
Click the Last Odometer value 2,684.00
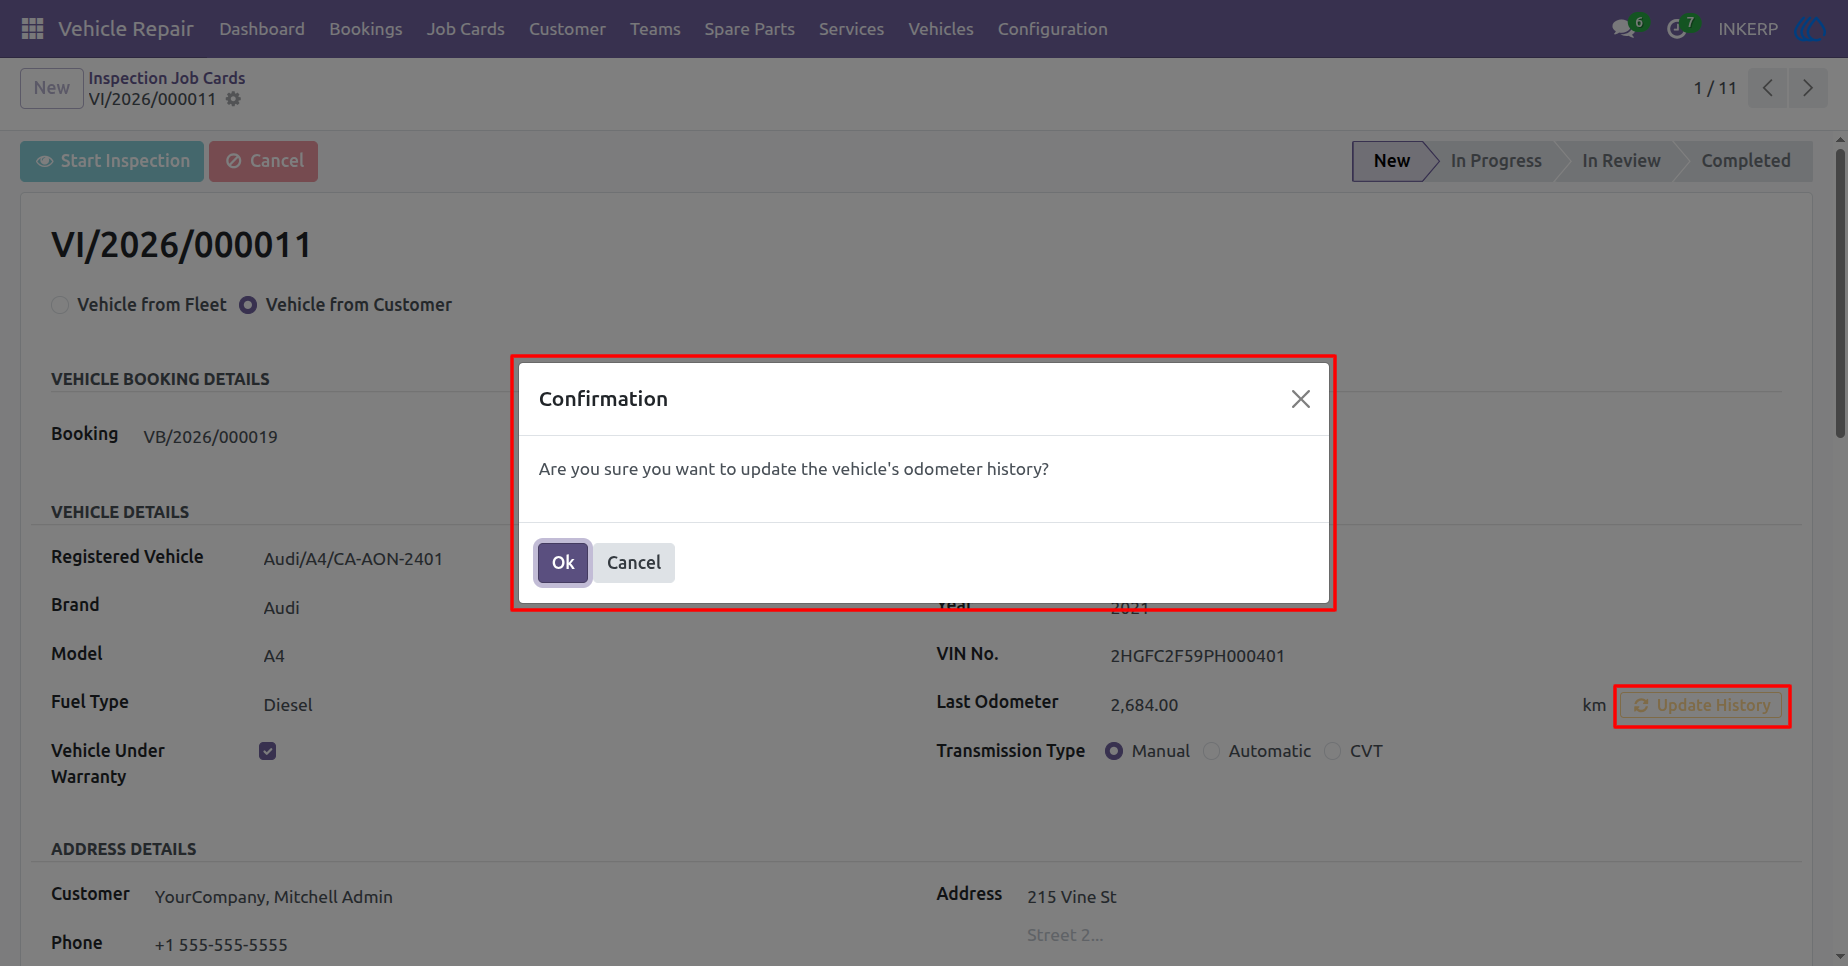tap(1144, 705)
